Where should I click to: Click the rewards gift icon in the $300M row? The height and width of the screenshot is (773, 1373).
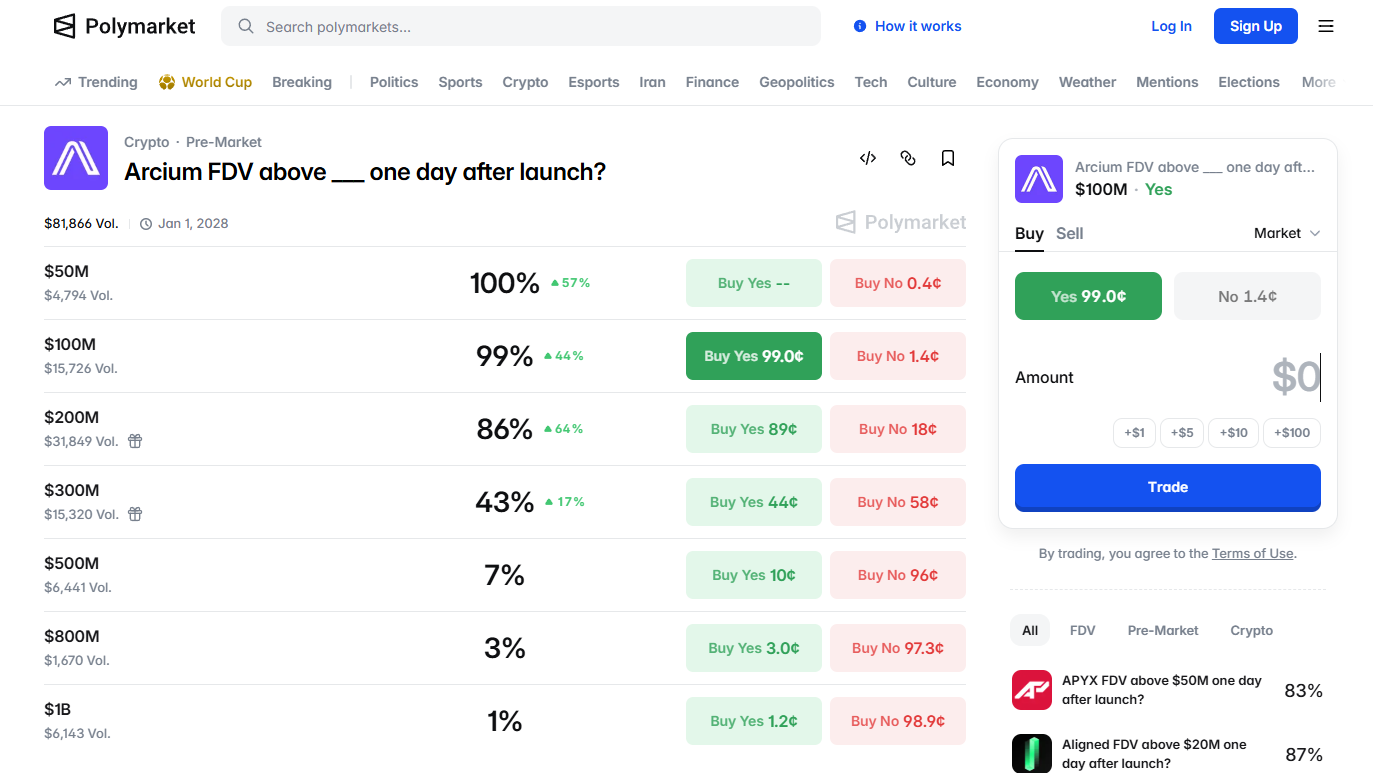pos(135,514)
